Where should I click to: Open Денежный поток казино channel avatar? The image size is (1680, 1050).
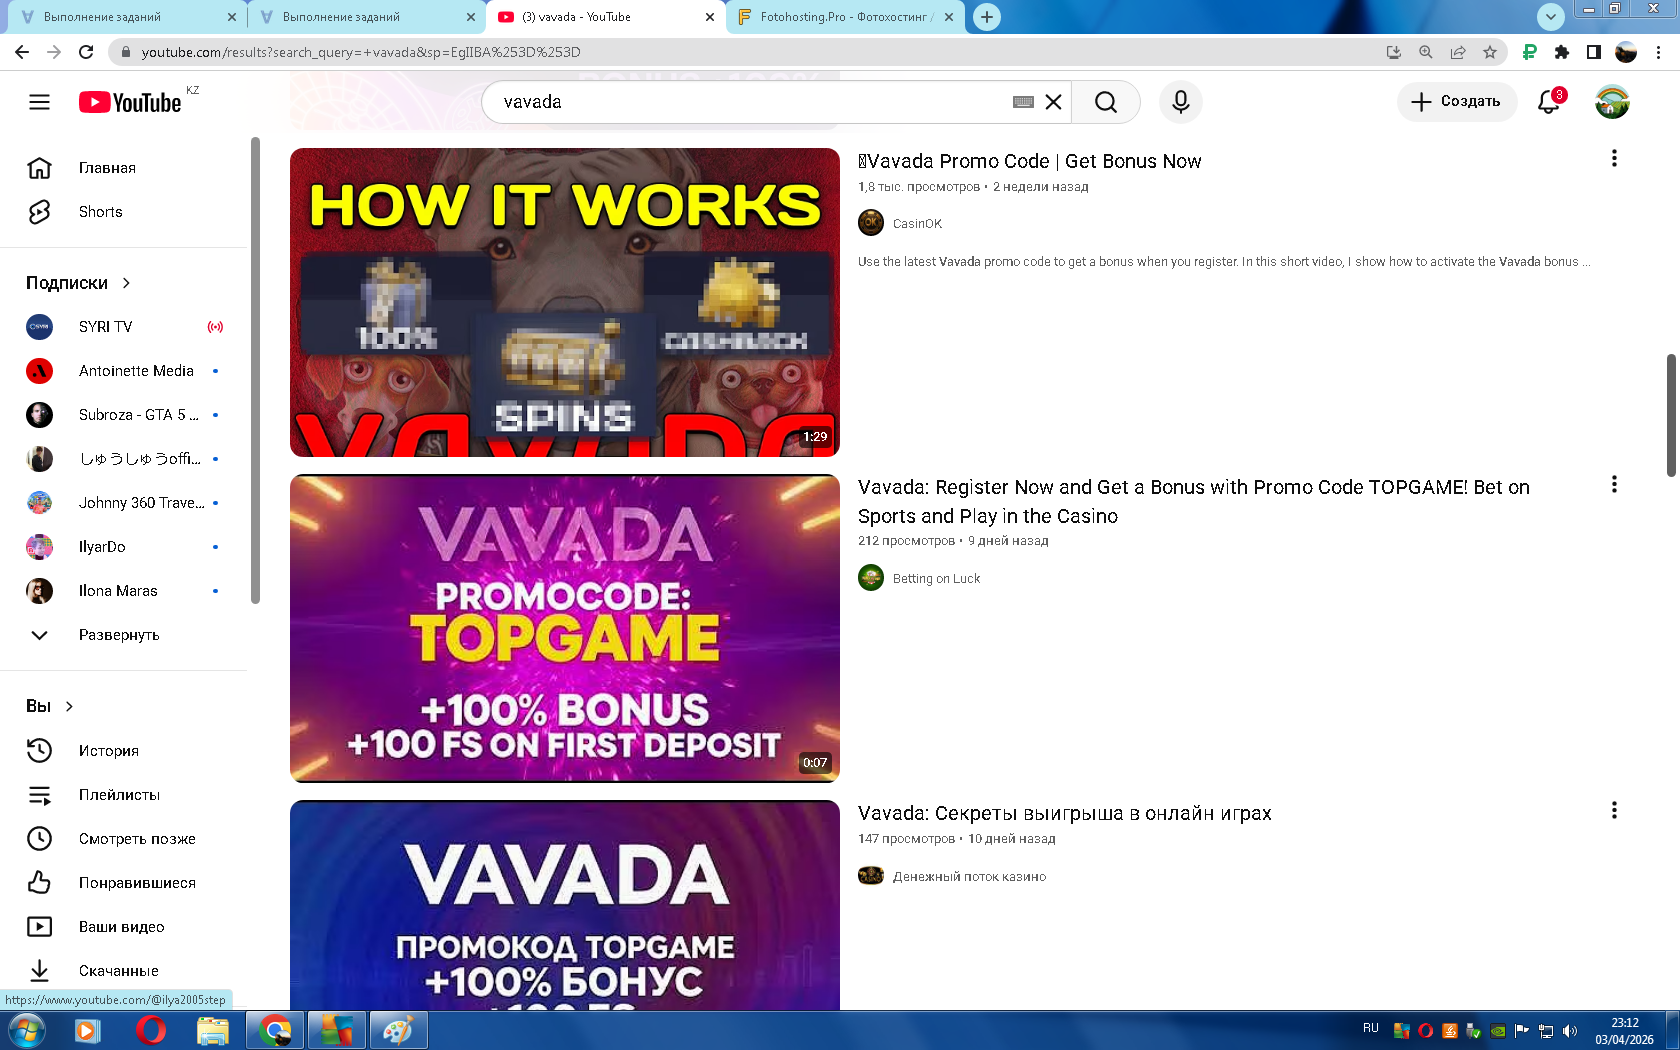point(871,876)
